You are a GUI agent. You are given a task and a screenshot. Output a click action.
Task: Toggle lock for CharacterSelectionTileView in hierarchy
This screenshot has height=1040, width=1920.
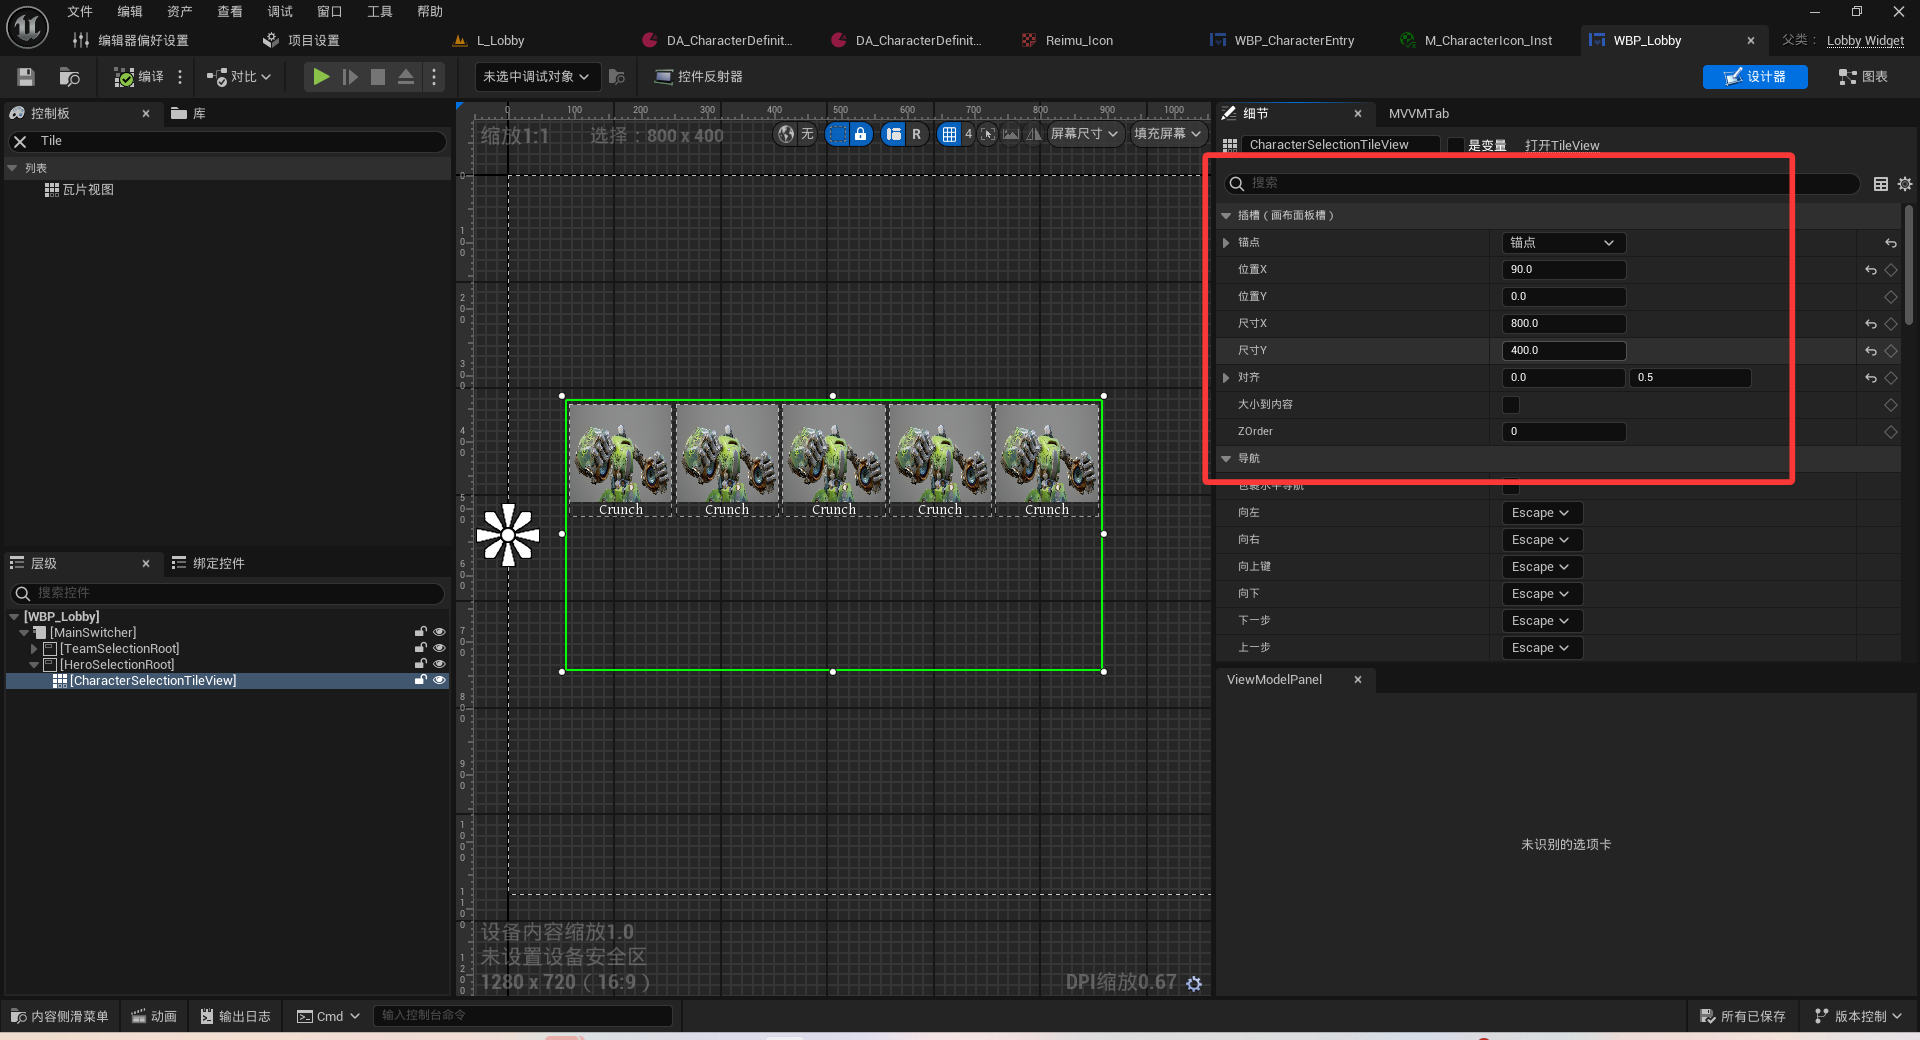click(x=421, y=680)
